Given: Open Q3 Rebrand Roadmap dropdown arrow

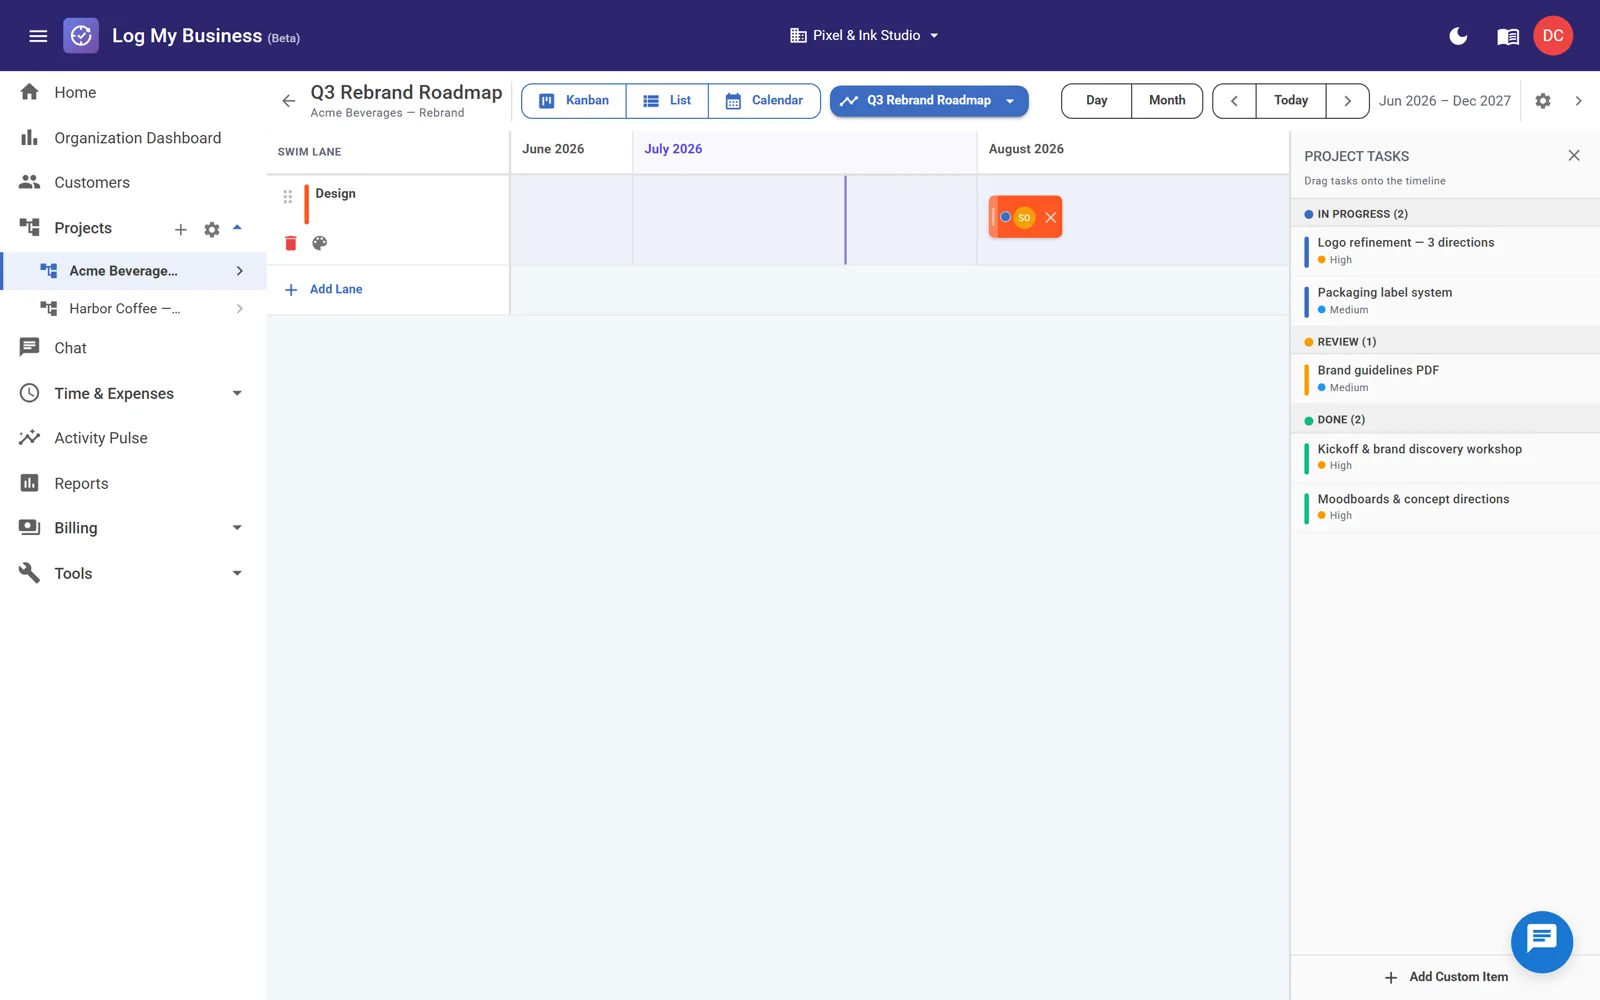Looking at the screenshot, I should click(x=1010, y=101).
